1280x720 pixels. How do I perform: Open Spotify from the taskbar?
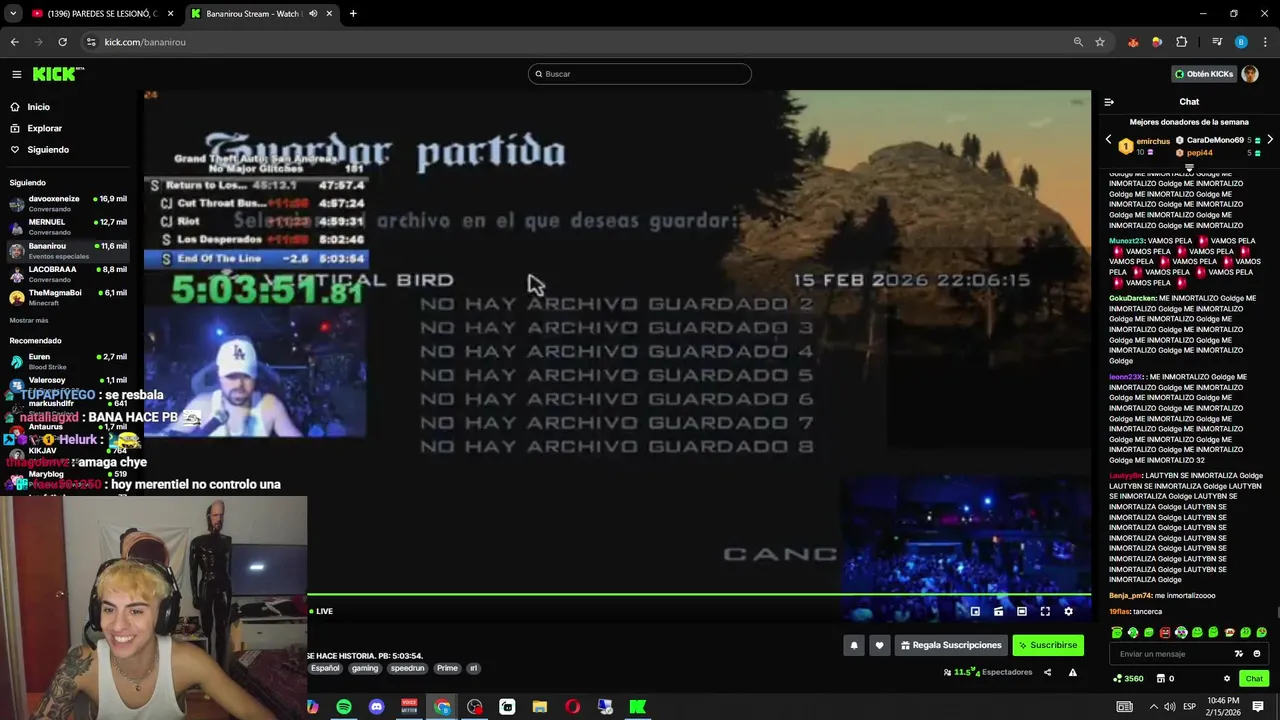(x=344, y=707)
